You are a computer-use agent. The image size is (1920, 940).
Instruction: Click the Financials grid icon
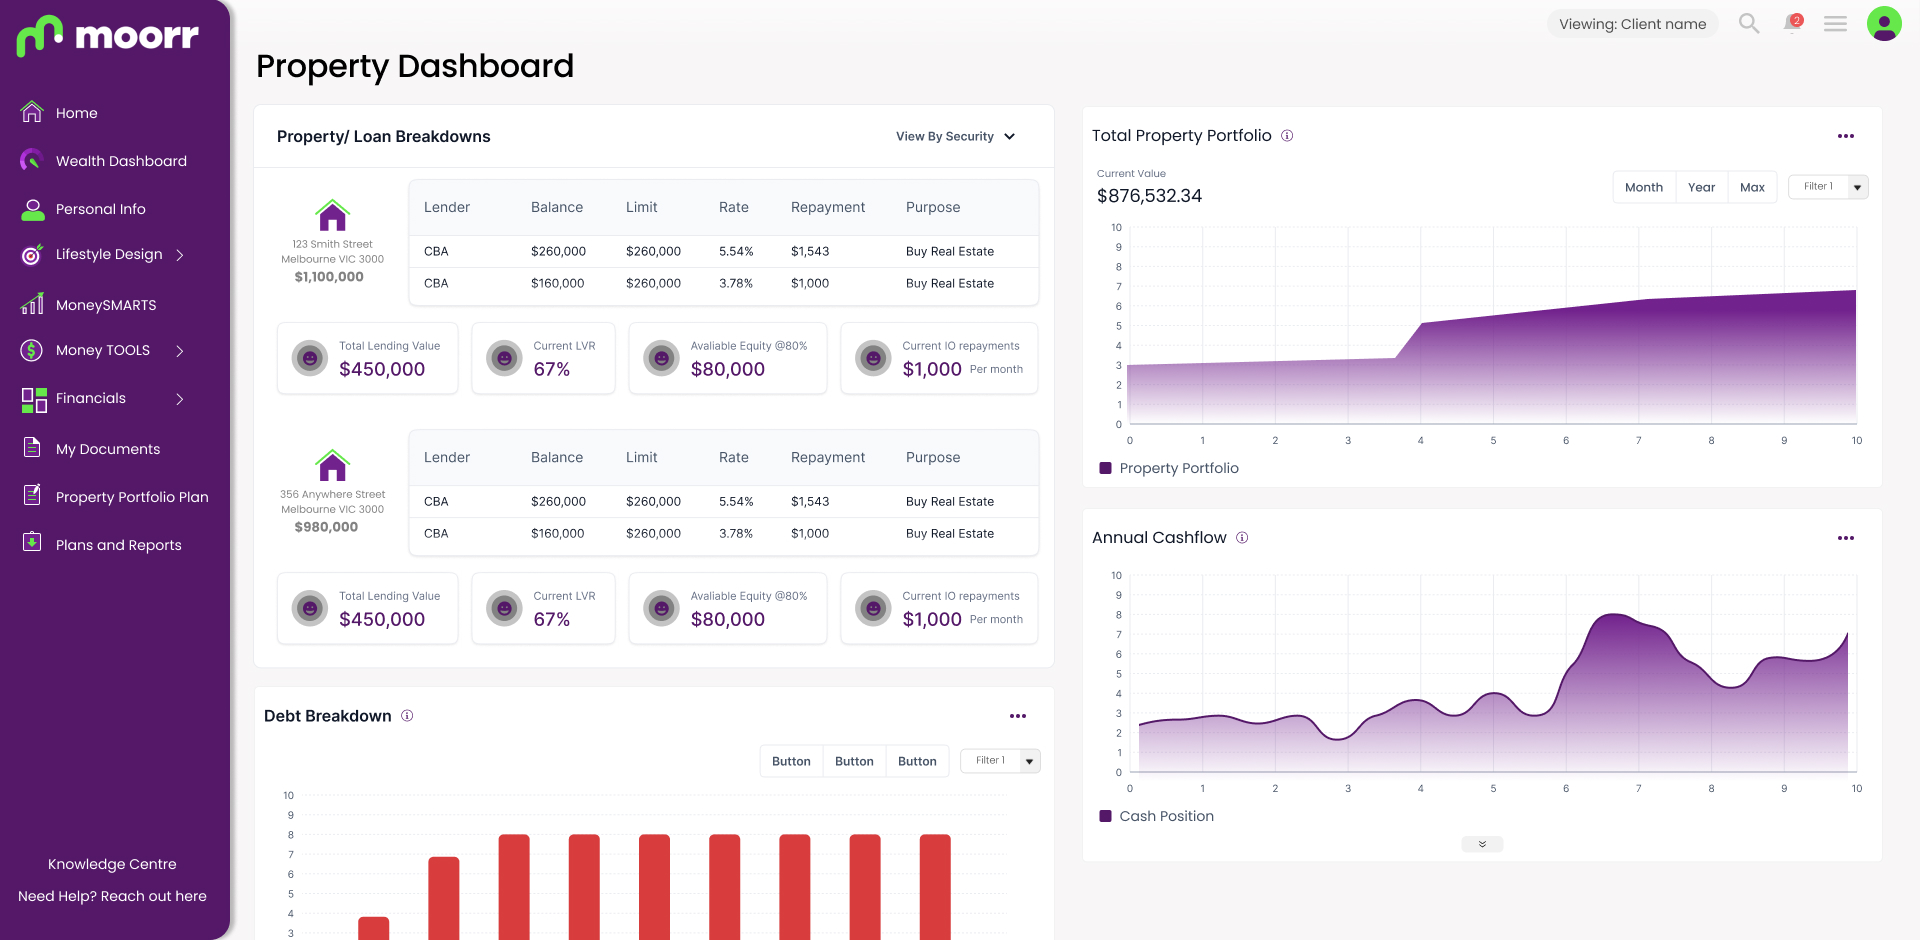point(34,400)
